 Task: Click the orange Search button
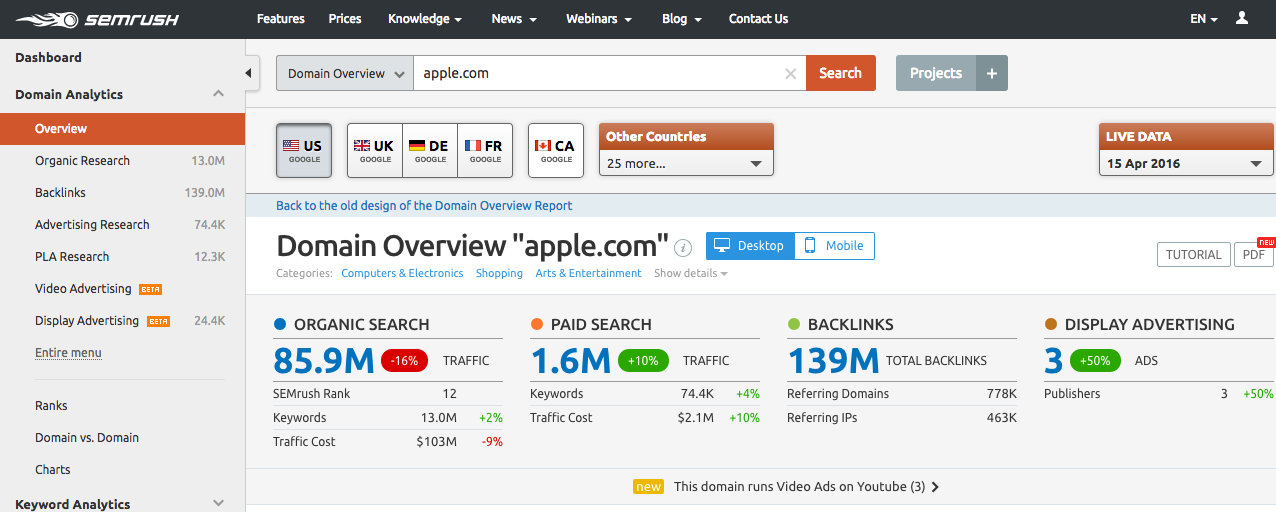tap(840, 73)
